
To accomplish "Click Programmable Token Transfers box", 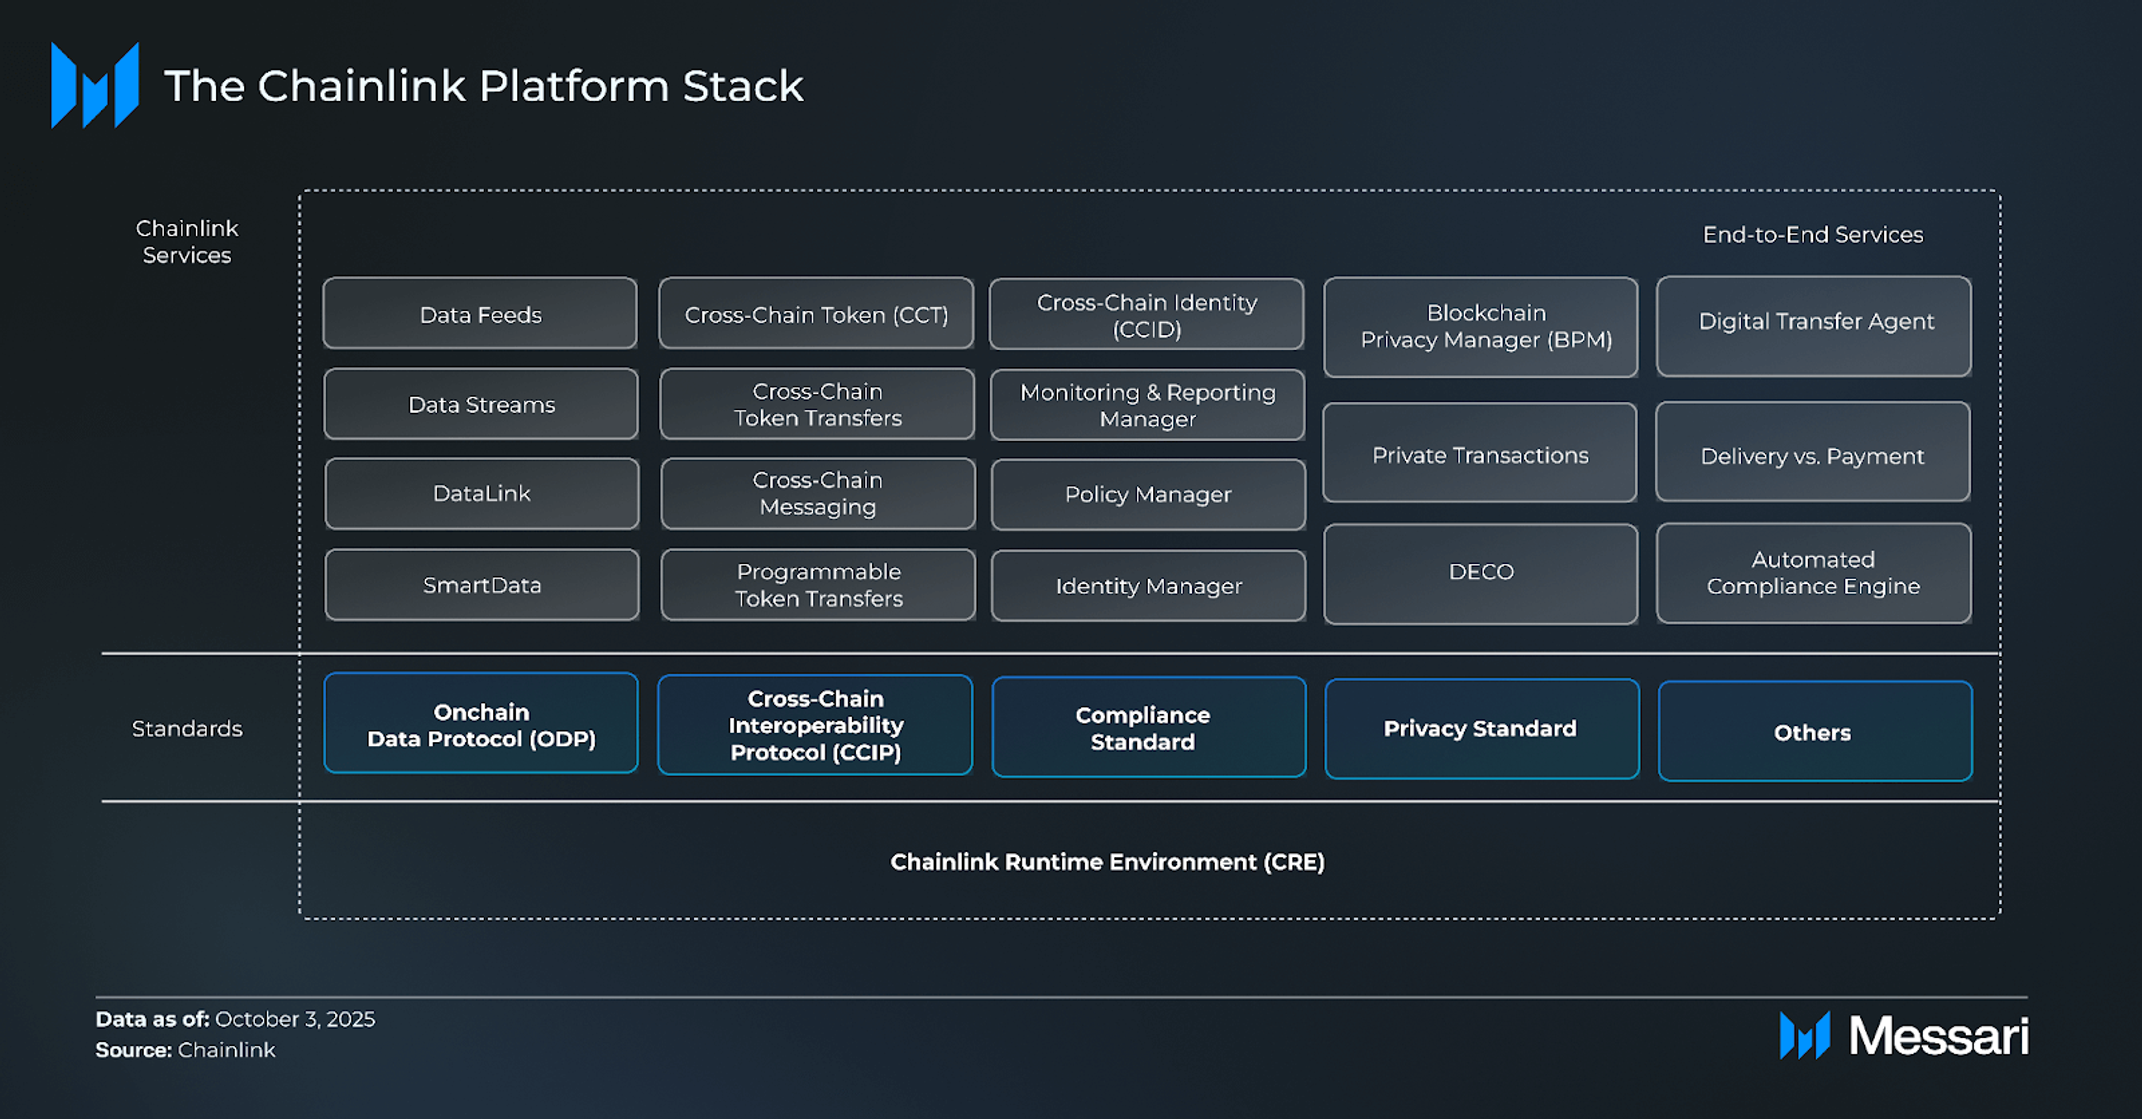I will click(x=818, y=585).
